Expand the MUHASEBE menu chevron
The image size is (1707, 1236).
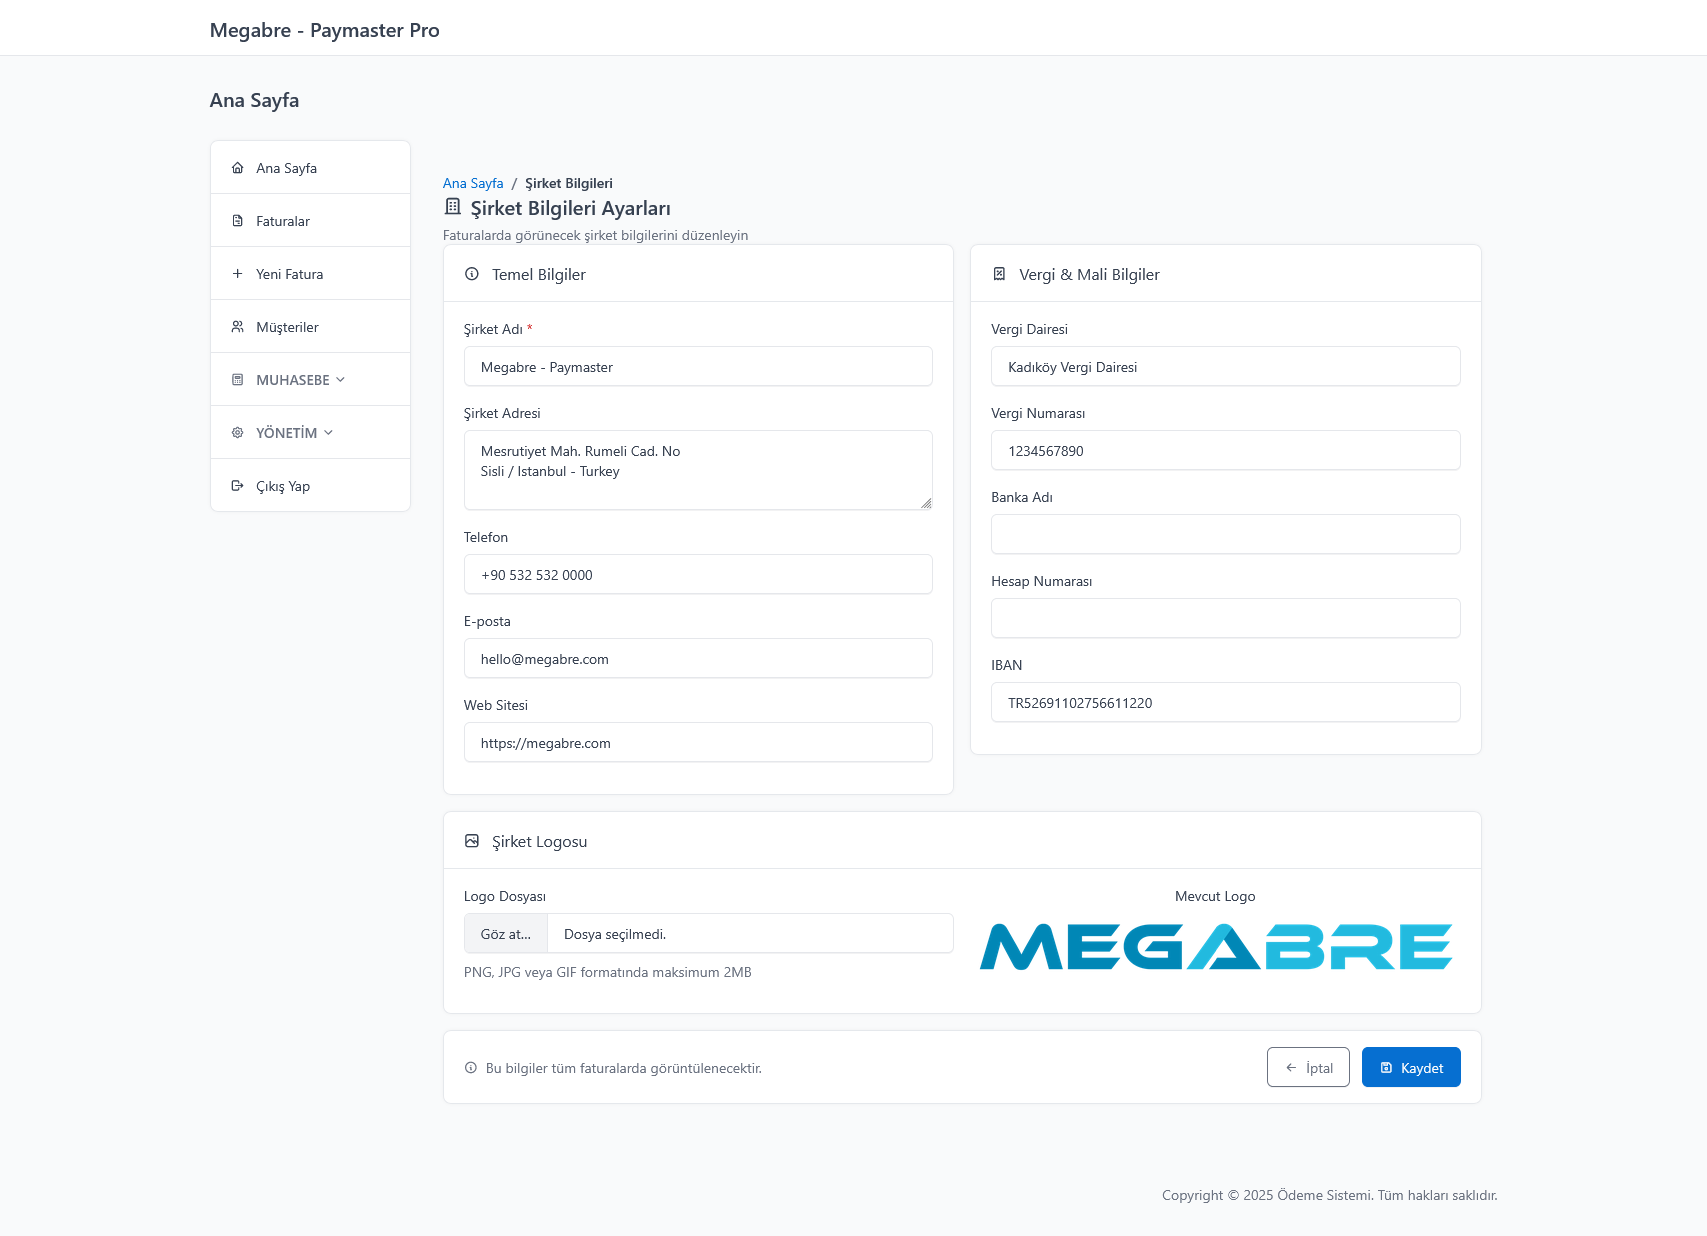click(x=341, y=380)
